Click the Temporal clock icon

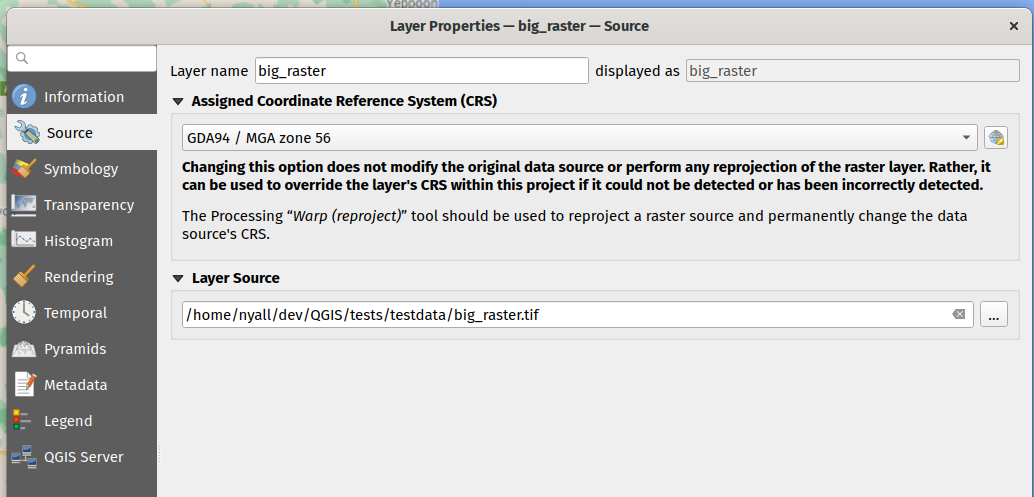tap(25, 313)
